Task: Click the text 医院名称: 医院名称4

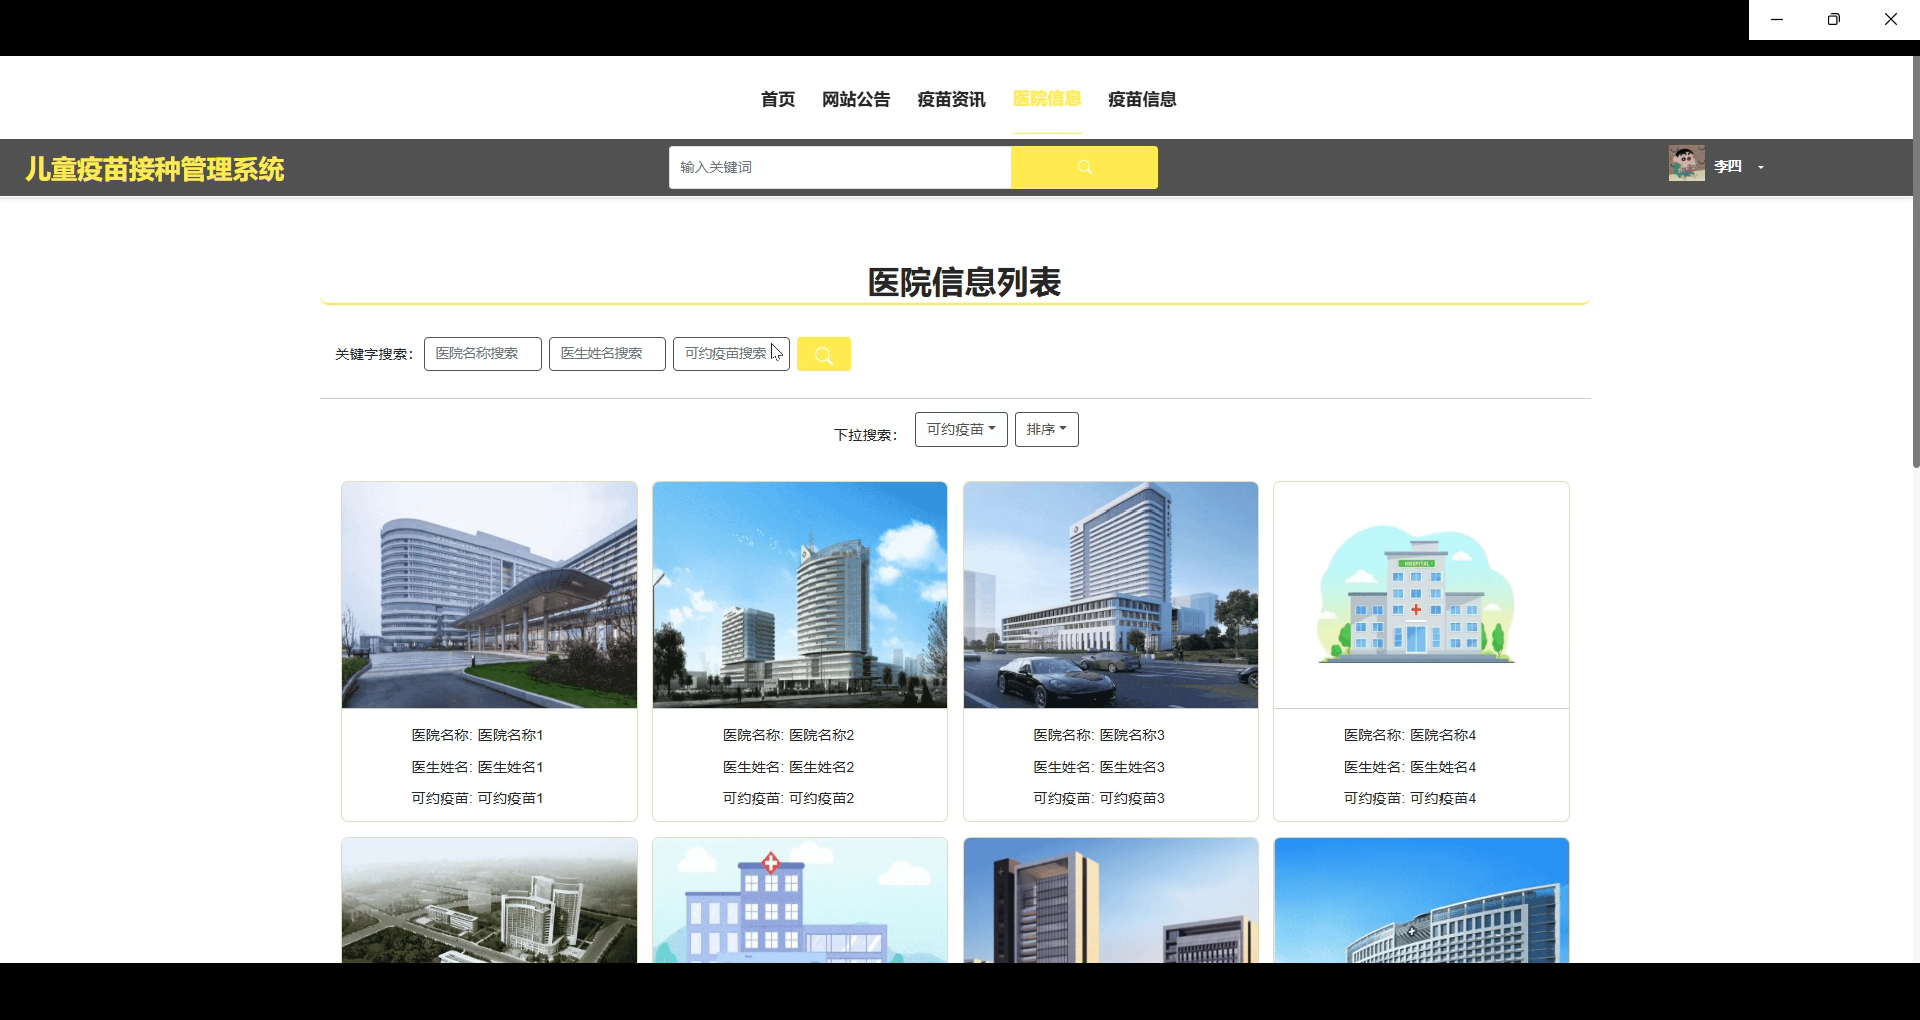Action: [x=1410, y=735]
